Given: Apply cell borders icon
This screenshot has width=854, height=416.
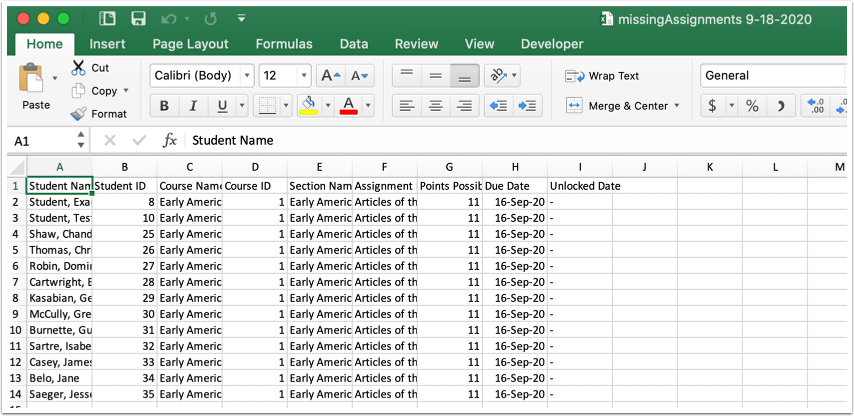Looking at the screenshot, I should click(267, 106).
